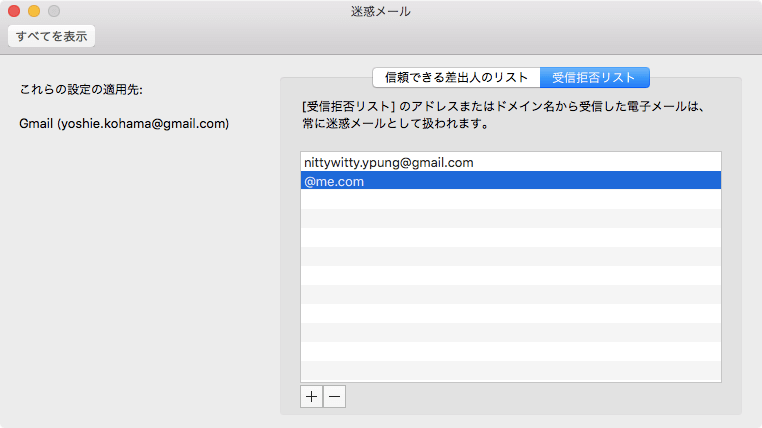The image size is (762, 428).
Task: Click the gray zoom button in the title bar
Action: coord(54,11)
